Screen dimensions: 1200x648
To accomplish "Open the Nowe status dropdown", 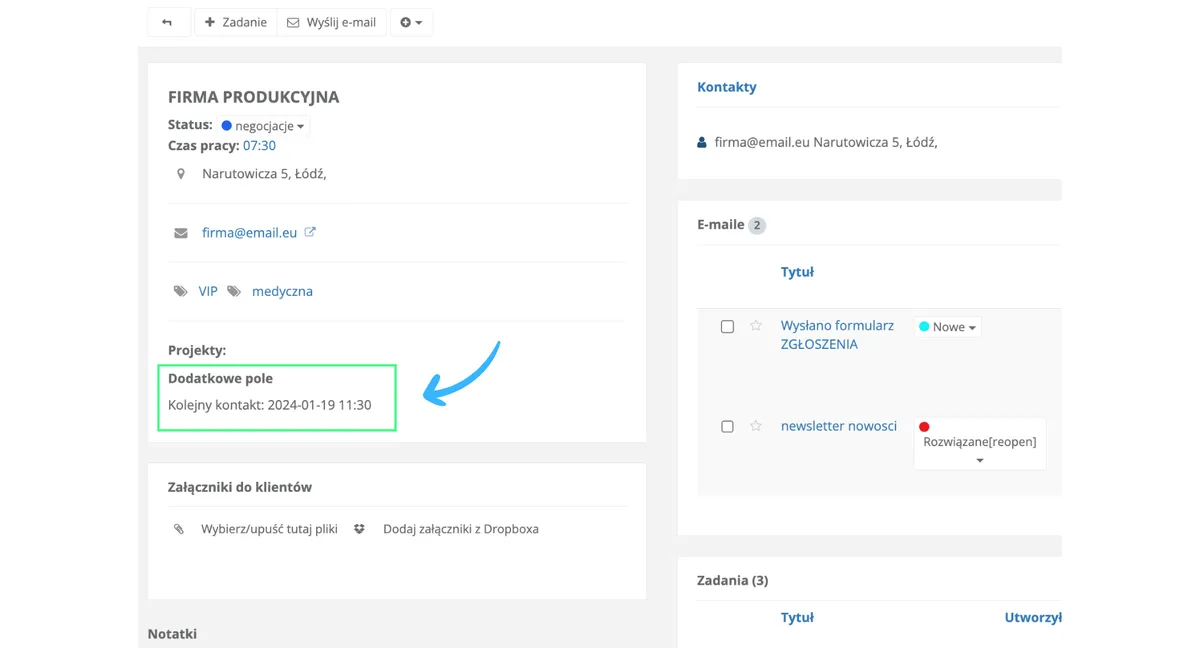I will [x=947, y=327].
